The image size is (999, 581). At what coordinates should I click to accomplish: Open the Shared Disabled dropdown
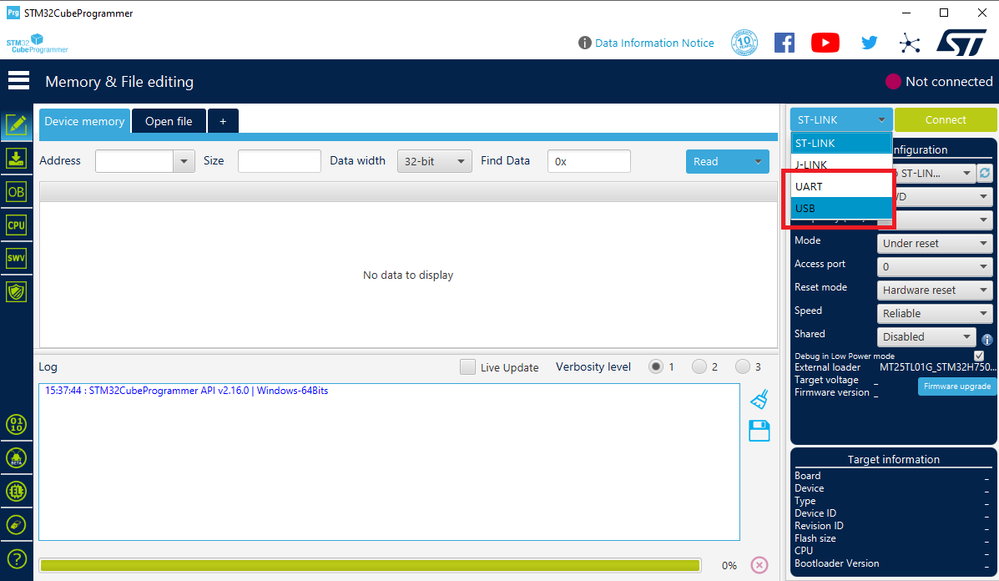pyautogui.click(x=926, y=336)
